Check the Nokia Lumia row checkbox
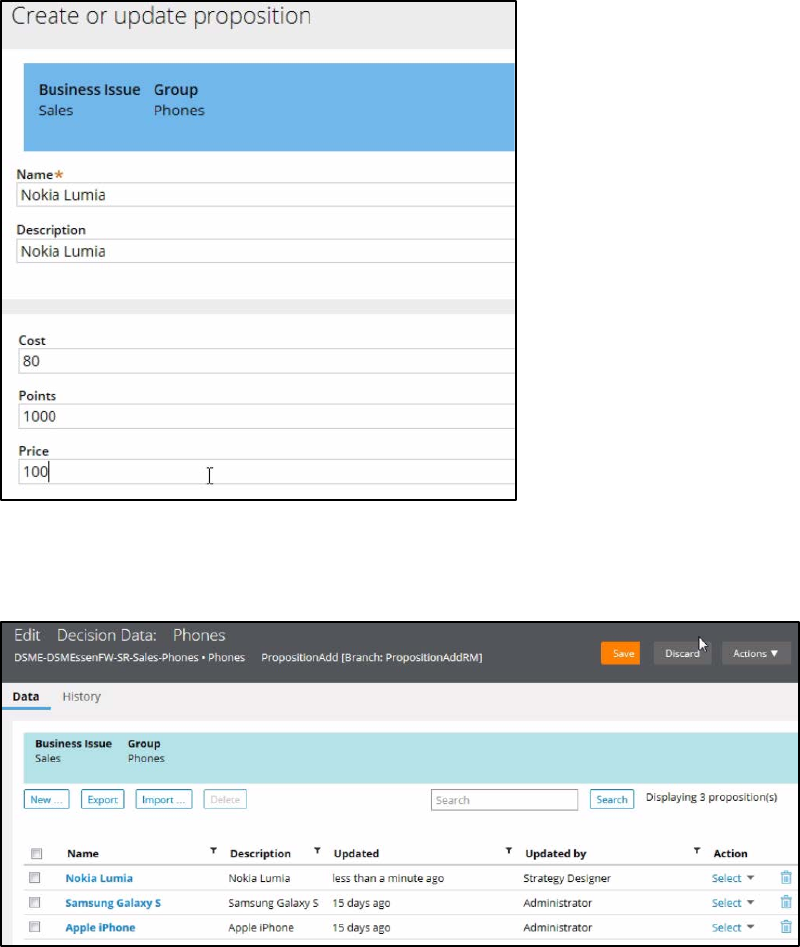Viewport: 800px width, 947px height. pos(34,878)
